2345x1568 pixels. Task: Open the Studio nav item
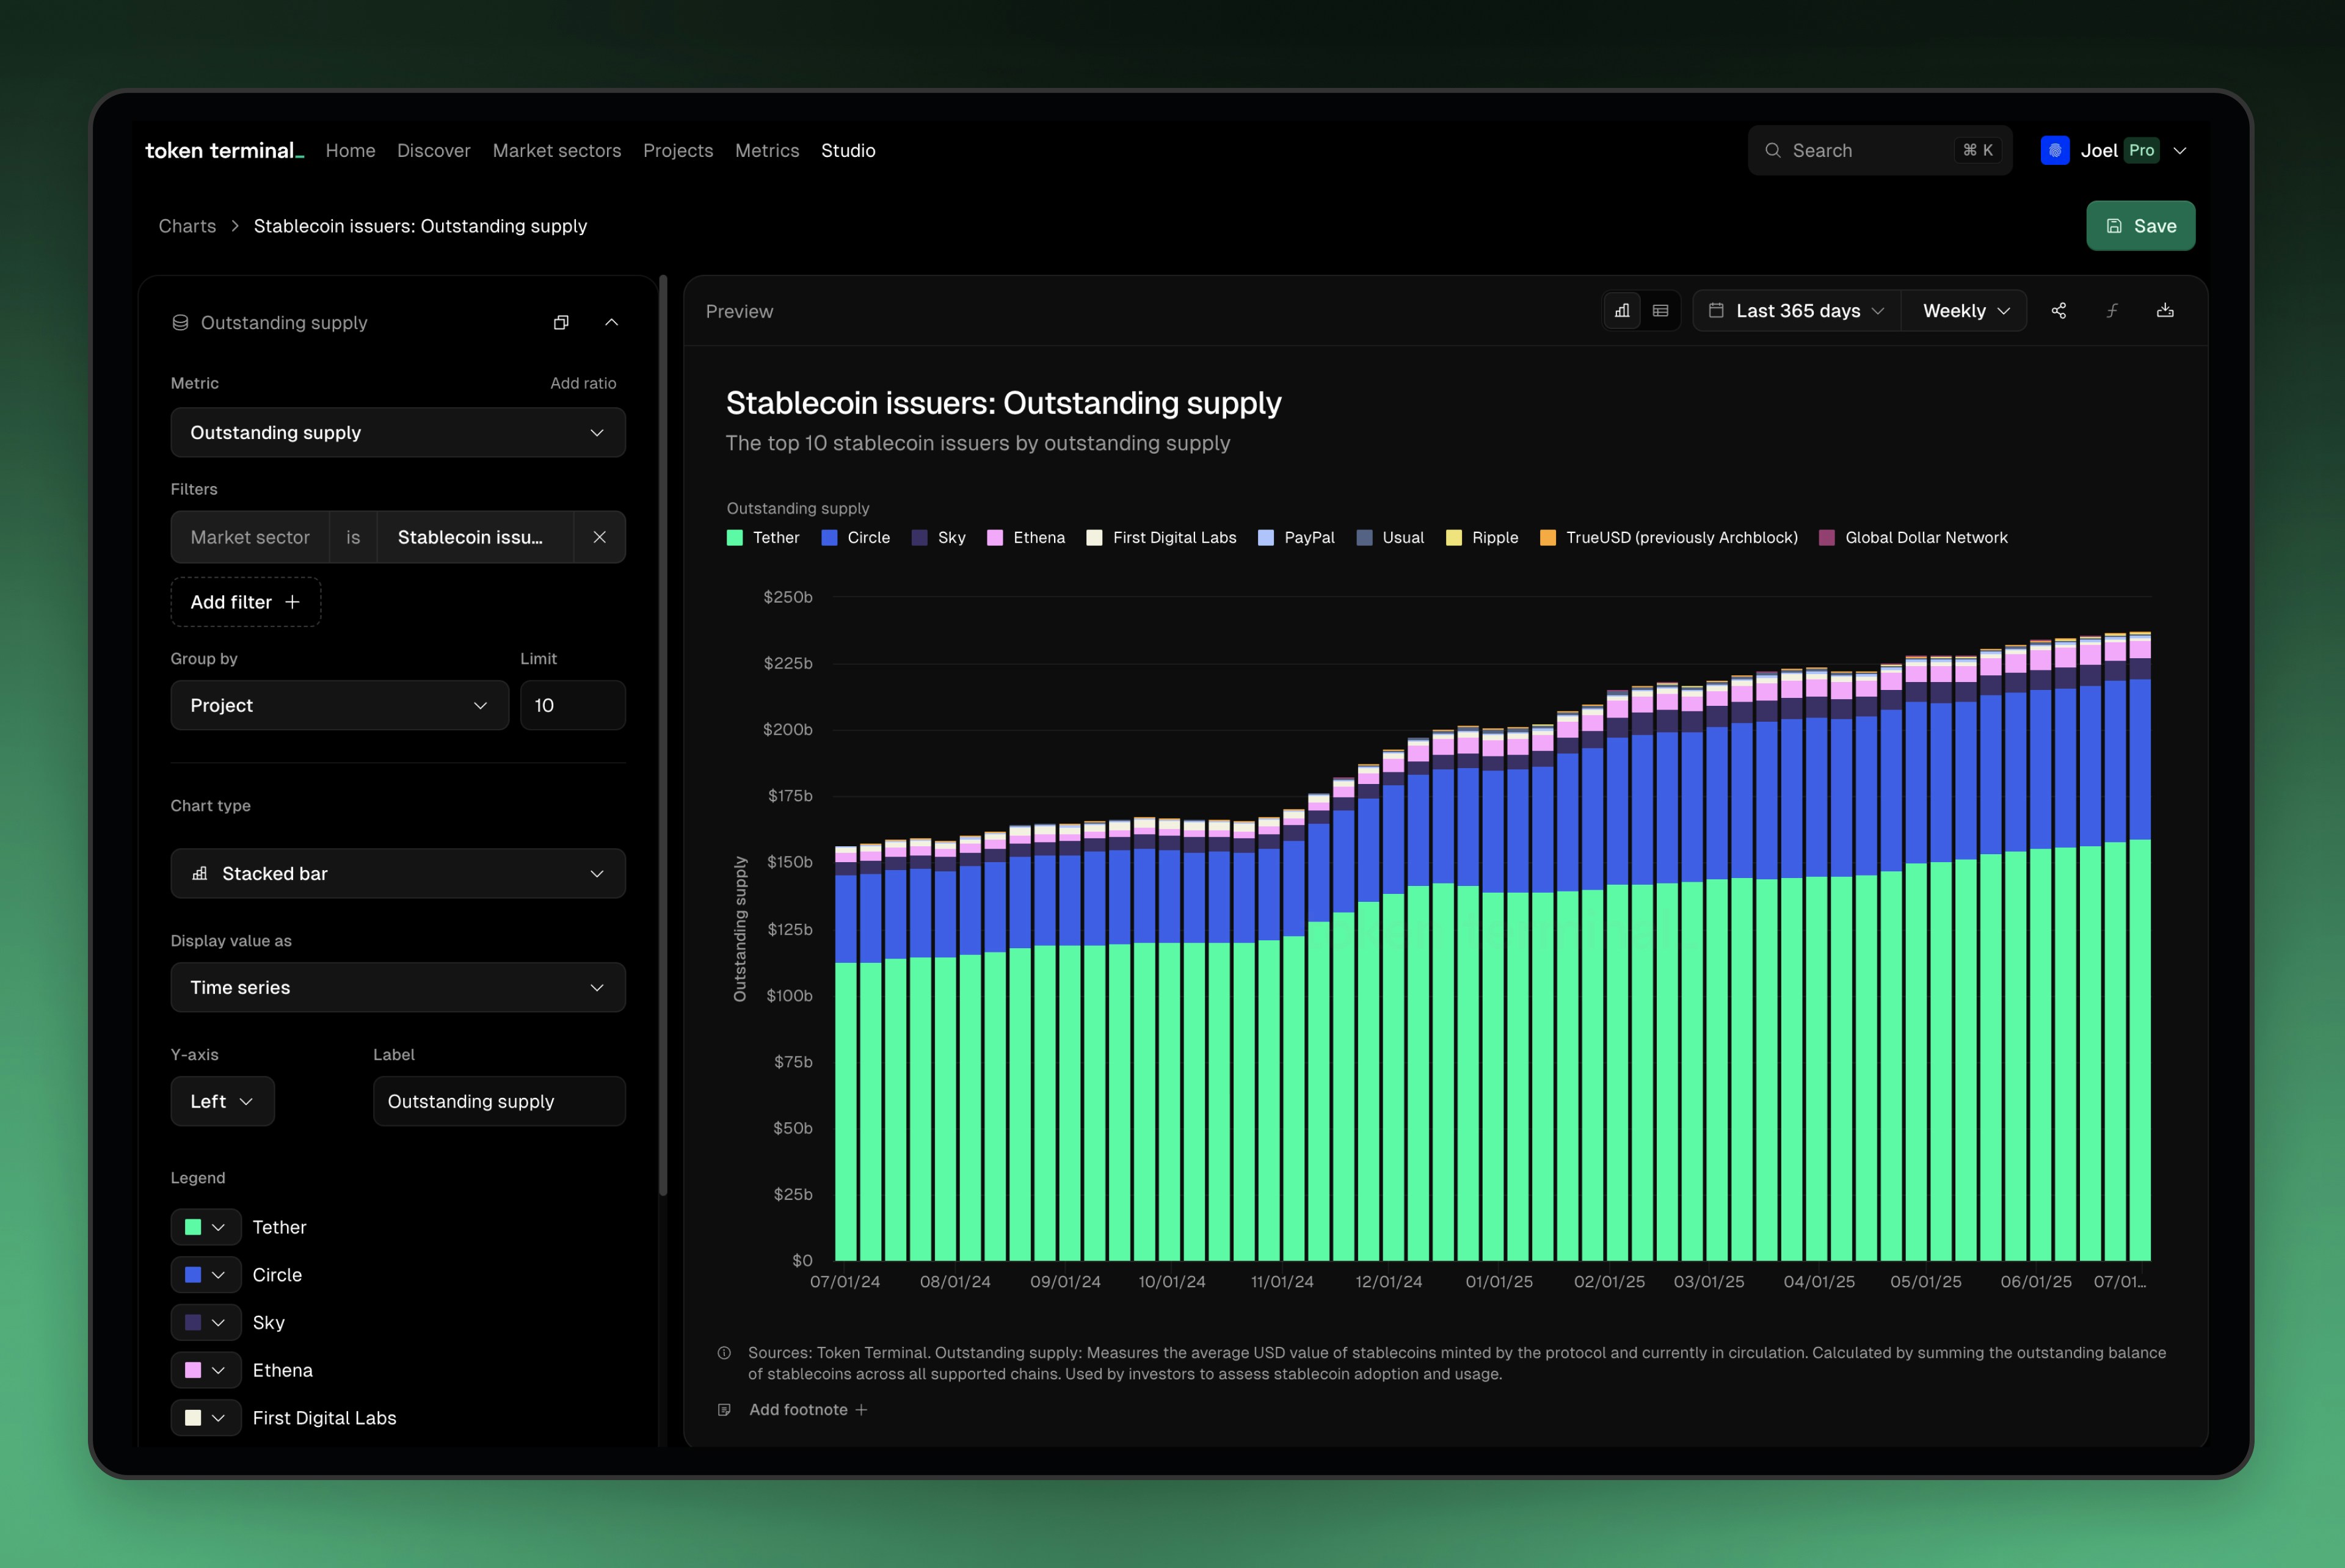point(848,150)
